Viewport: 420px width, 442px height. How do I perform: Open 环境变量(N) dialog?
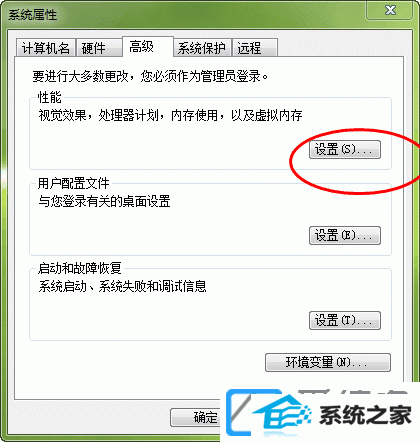(328, 362)
